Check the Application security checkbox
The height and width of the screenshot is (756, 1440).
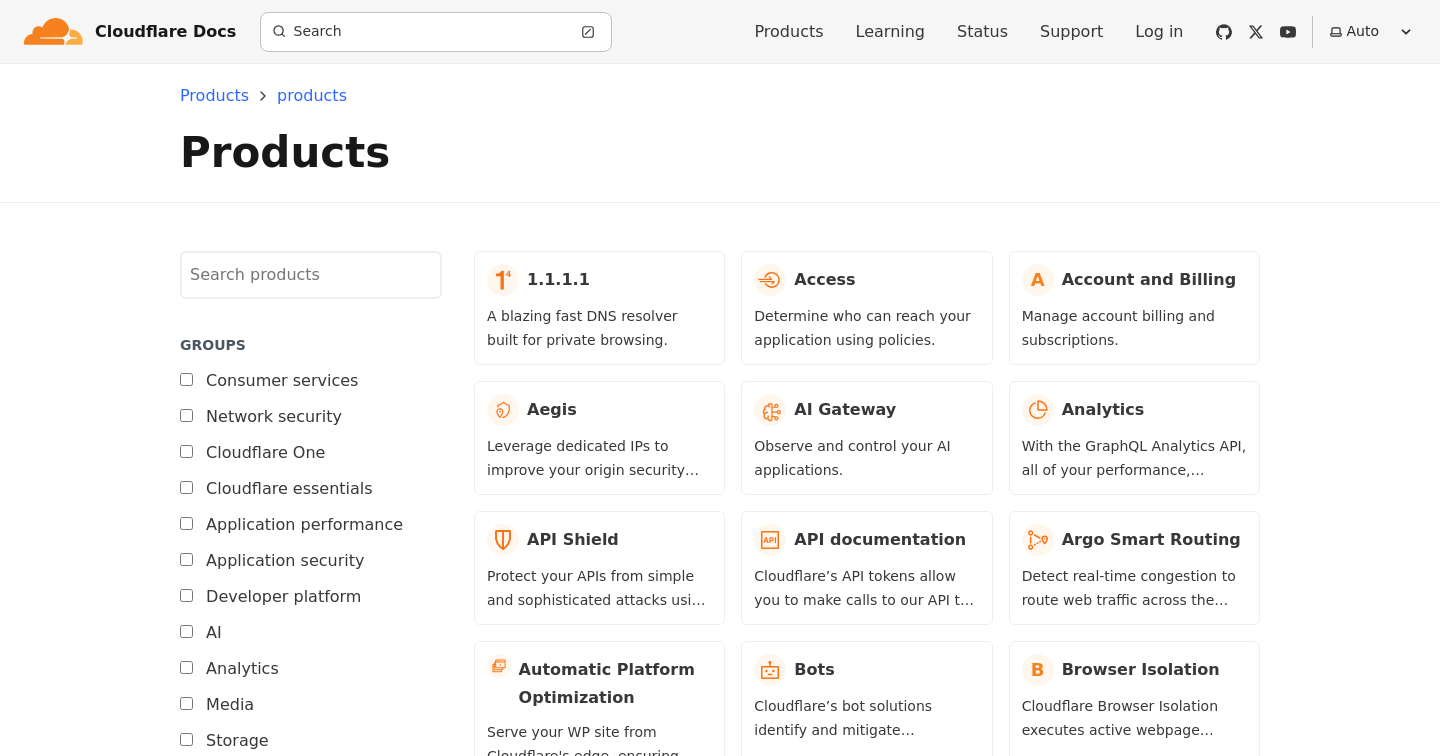tap(187, 560)
